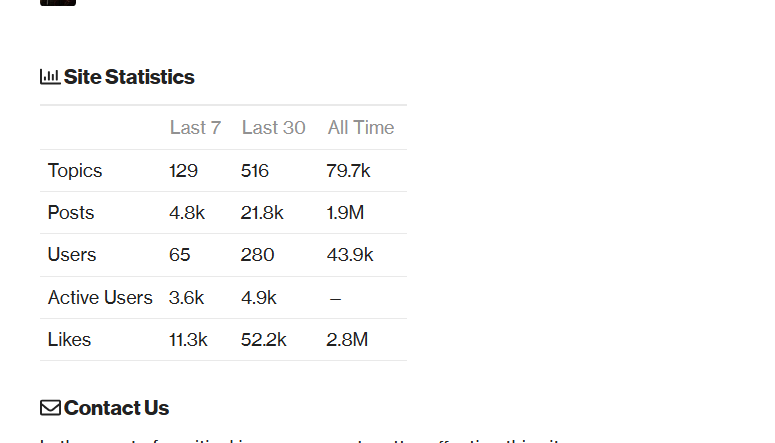Click the Users row label

pyautogui.click(x=72, y=255)
